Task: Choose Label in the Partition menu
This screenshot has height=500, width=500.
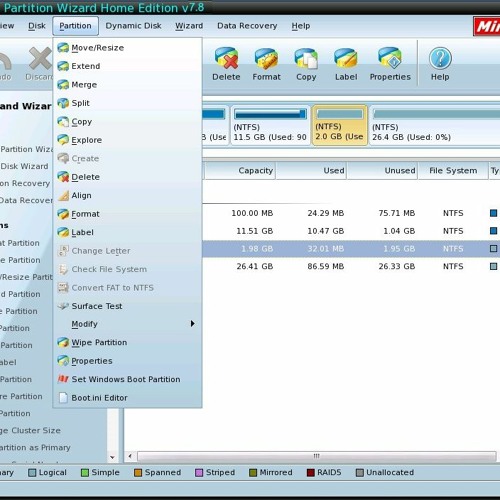Action: pyautogui.click(x=127, y=232)
